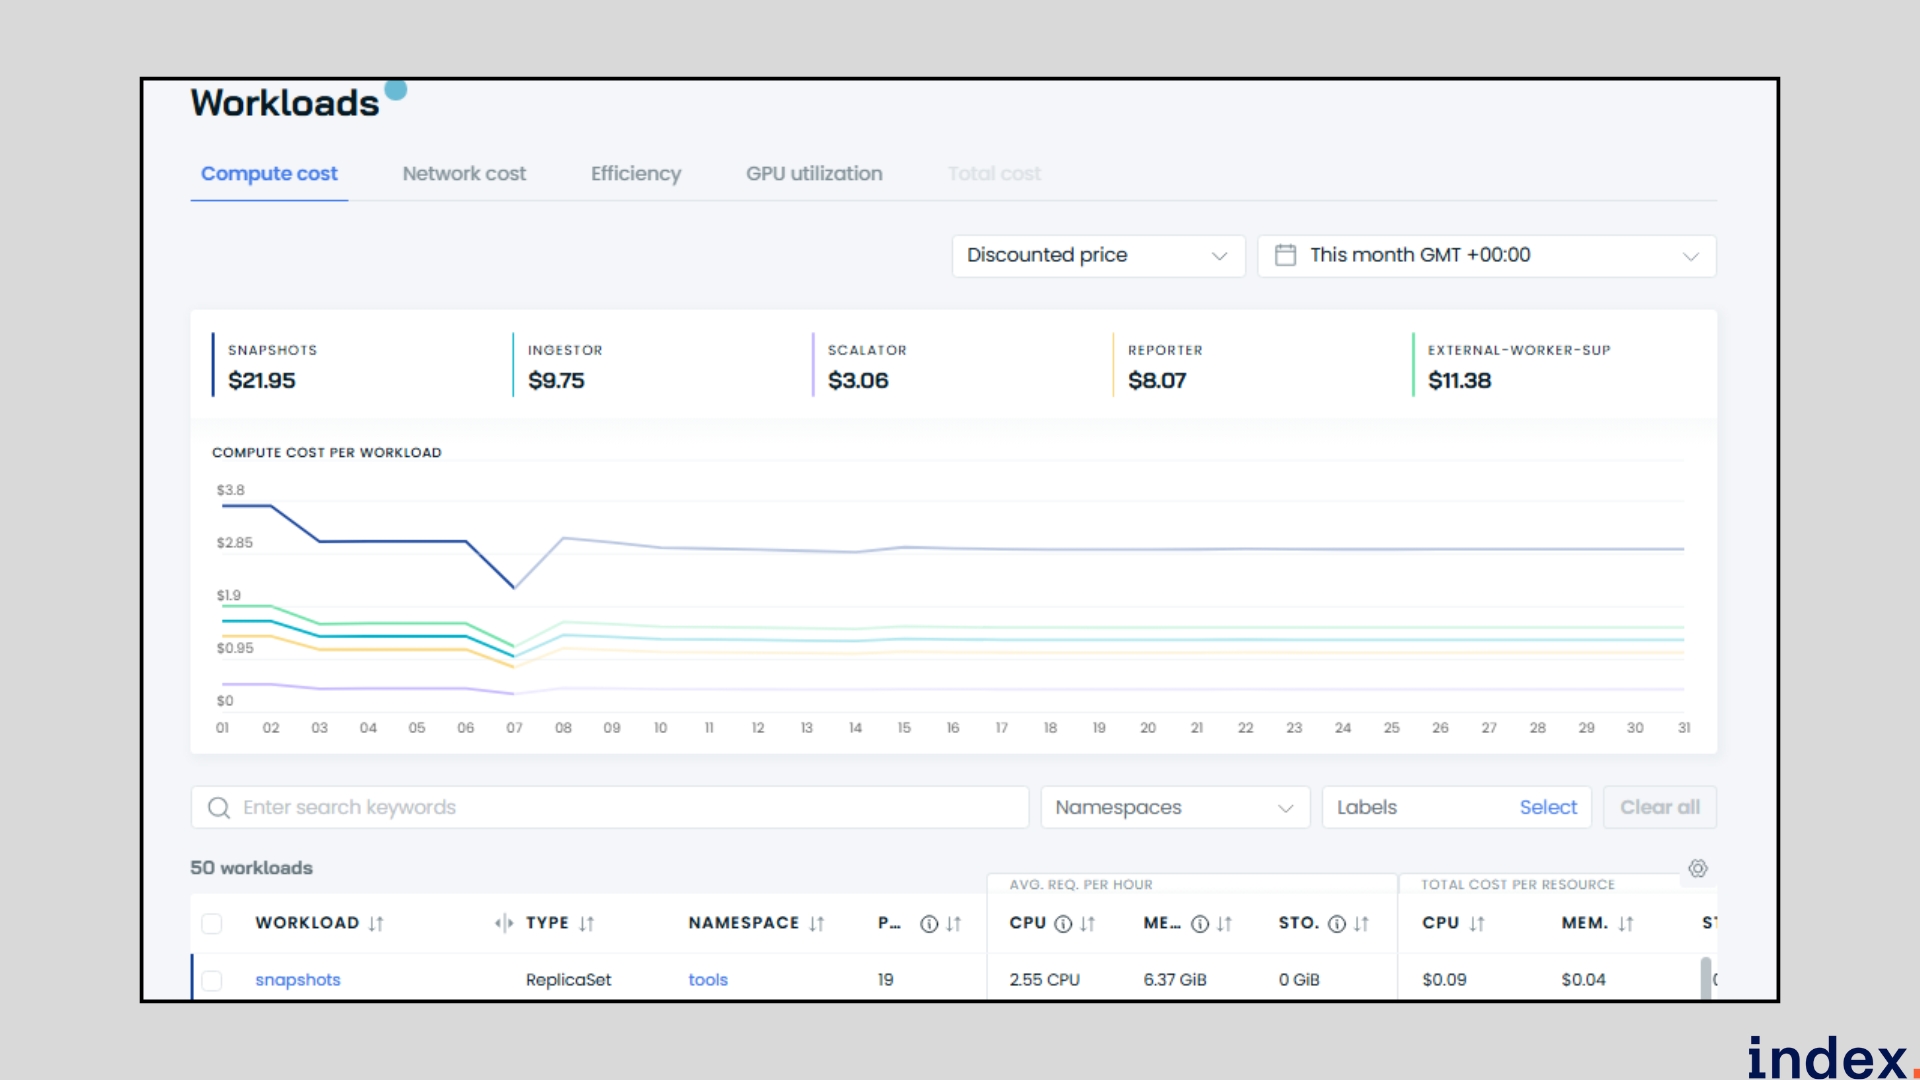
Task: Click the vertical table scrollbar thumb
Action: [x=1705, y=977]
